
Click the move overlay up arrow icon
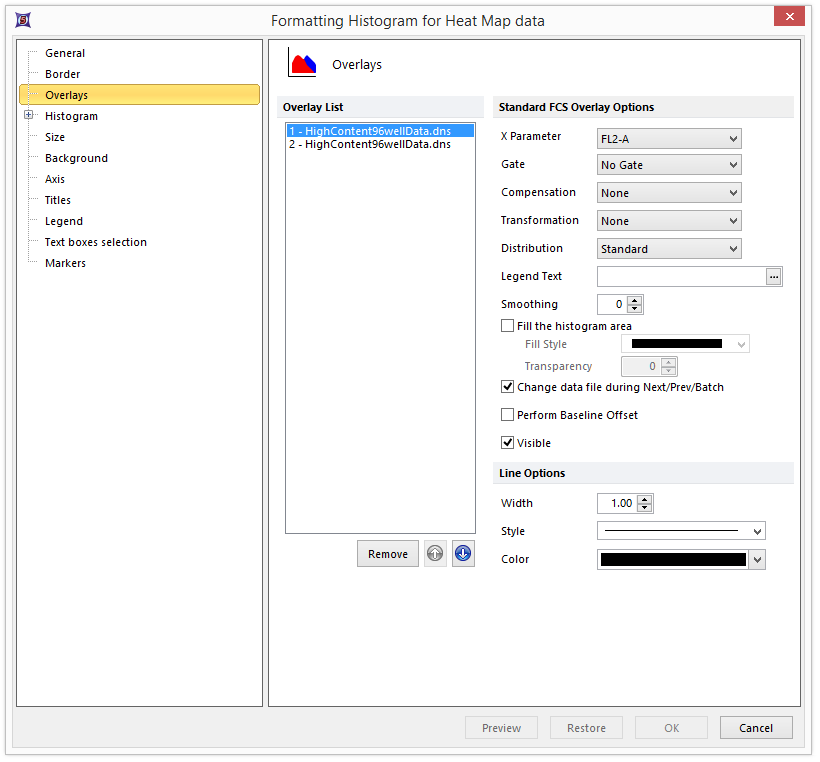[x=435, y=554]
